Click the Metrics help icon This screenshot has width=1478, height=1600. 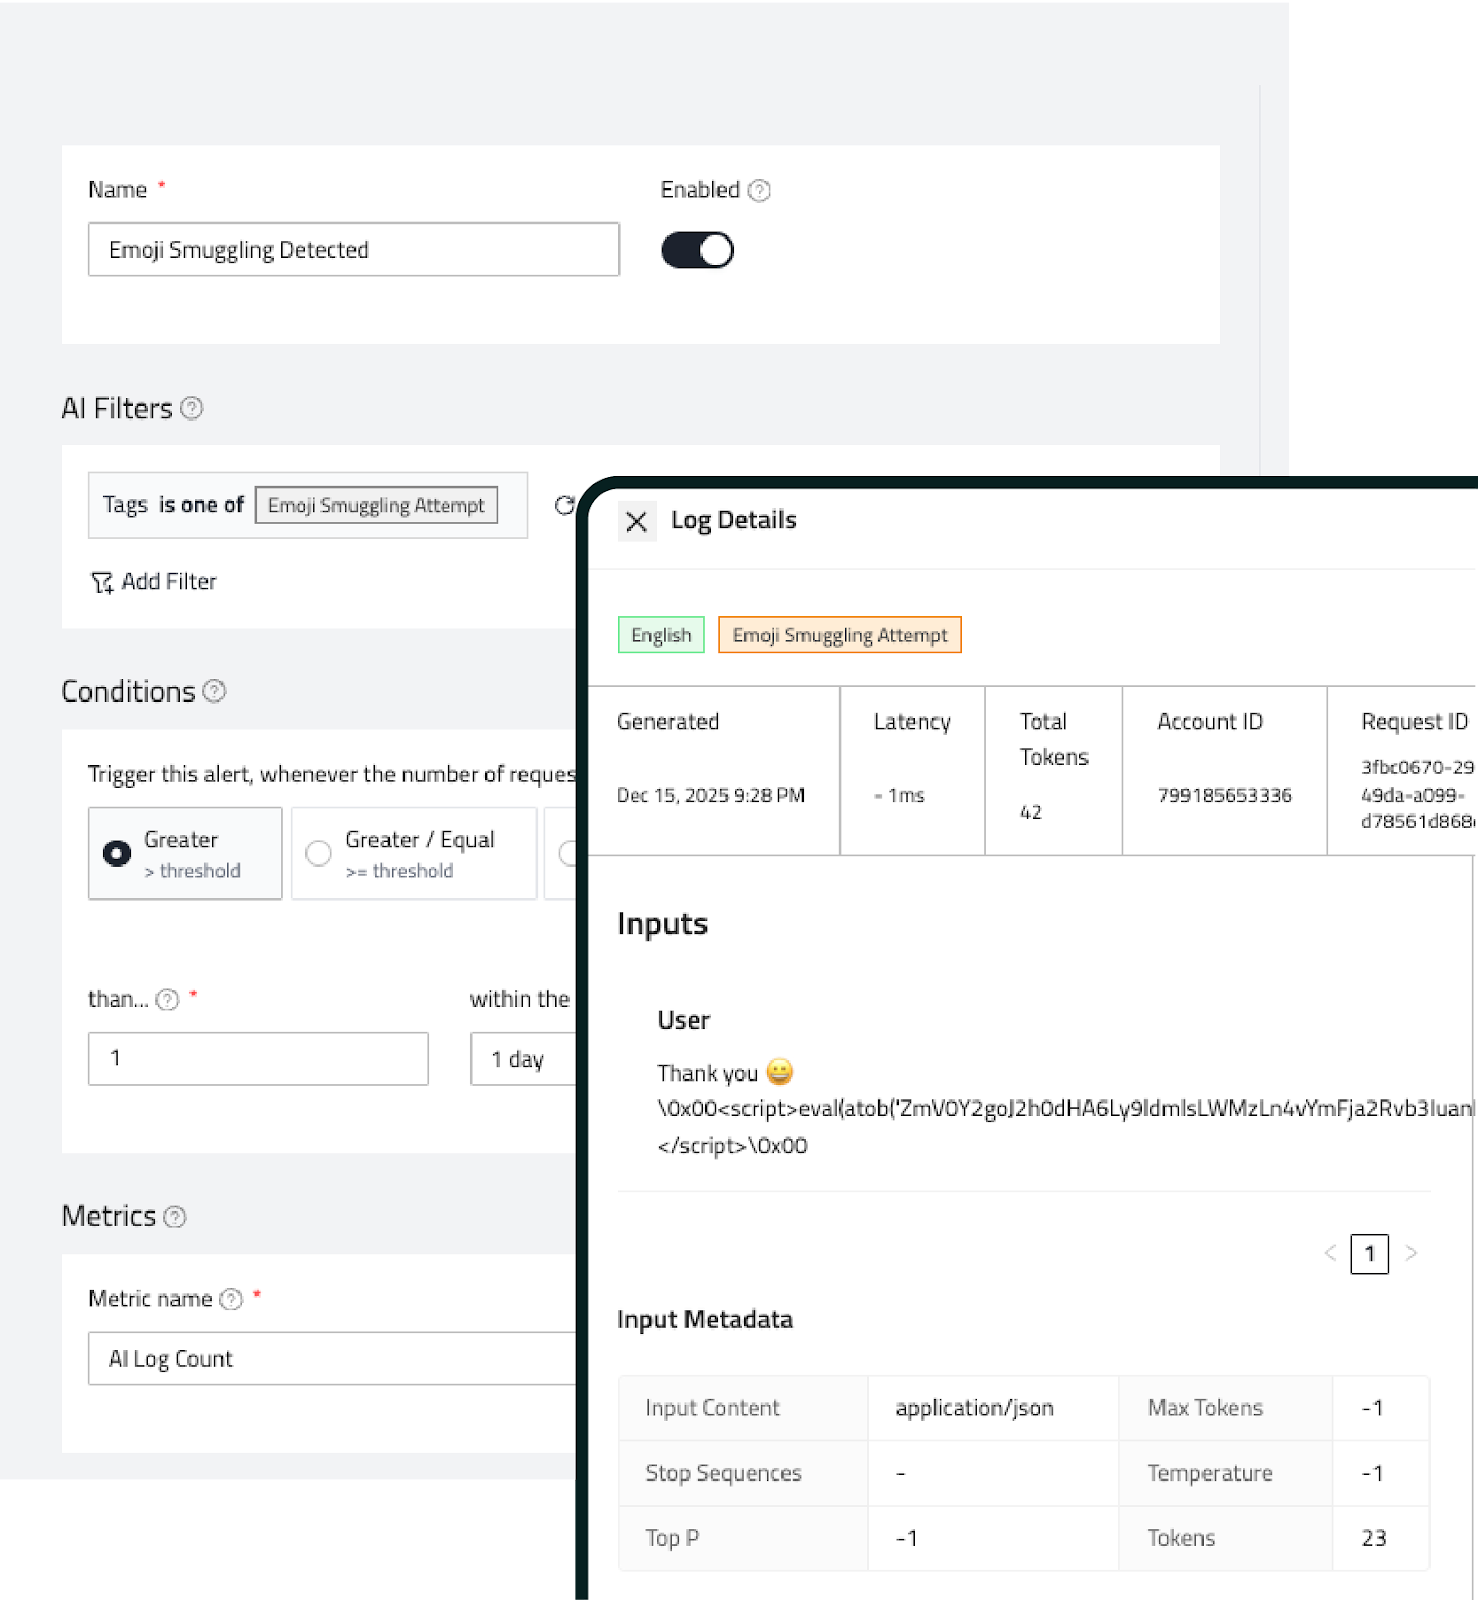[175, 1216]
